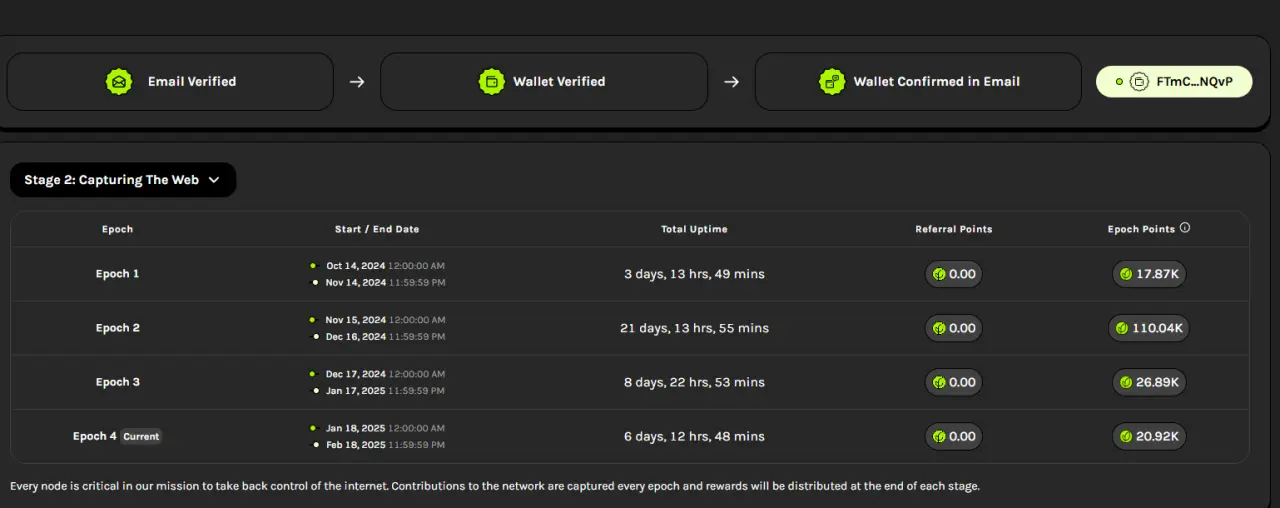This screenshot has width=1280, height=508.
Task: Click the Epoch 4 points badge 20.92K
Action: [x=1149, y=436]
